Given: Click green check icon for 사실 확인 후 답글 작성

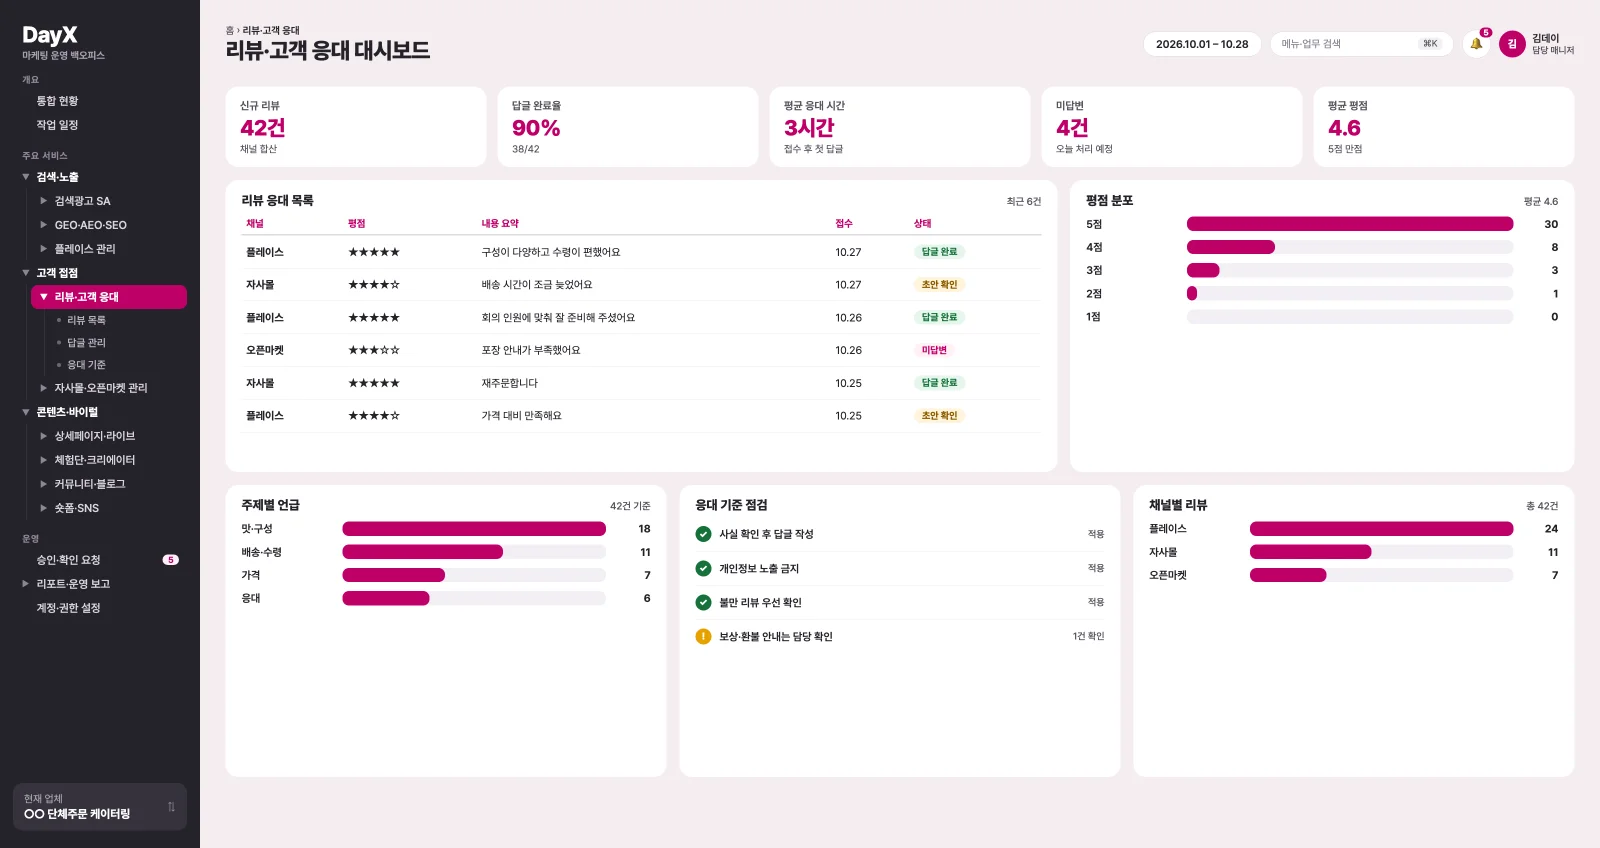Looking at the screenshot, I should click(x=703, y=534).
